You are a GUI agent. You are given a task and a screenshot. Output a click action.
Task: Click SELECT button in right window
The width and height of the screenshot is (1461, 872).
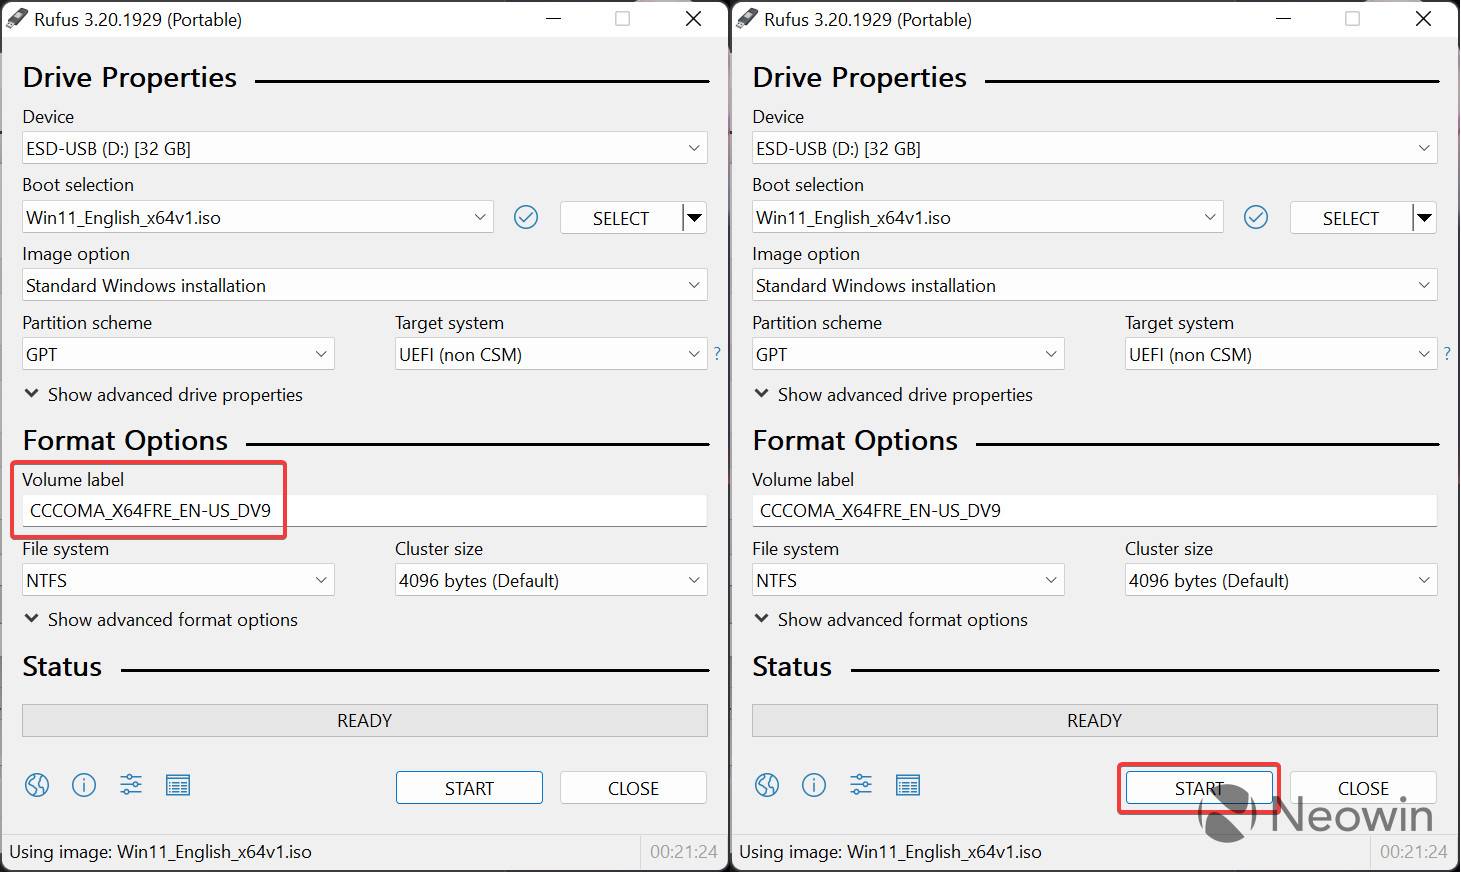point(1350,218)
